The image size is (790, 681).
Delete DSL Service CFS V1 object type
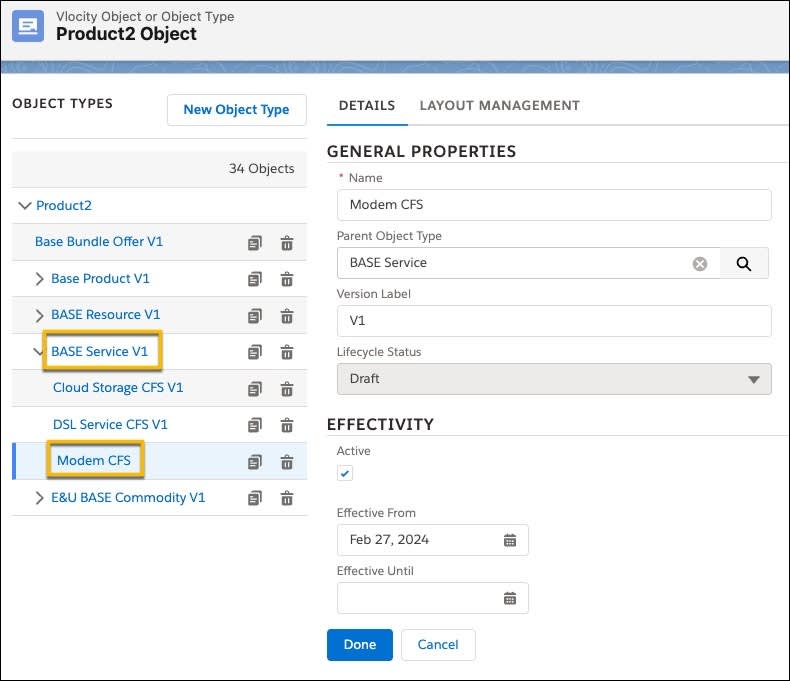click(287, 425)
